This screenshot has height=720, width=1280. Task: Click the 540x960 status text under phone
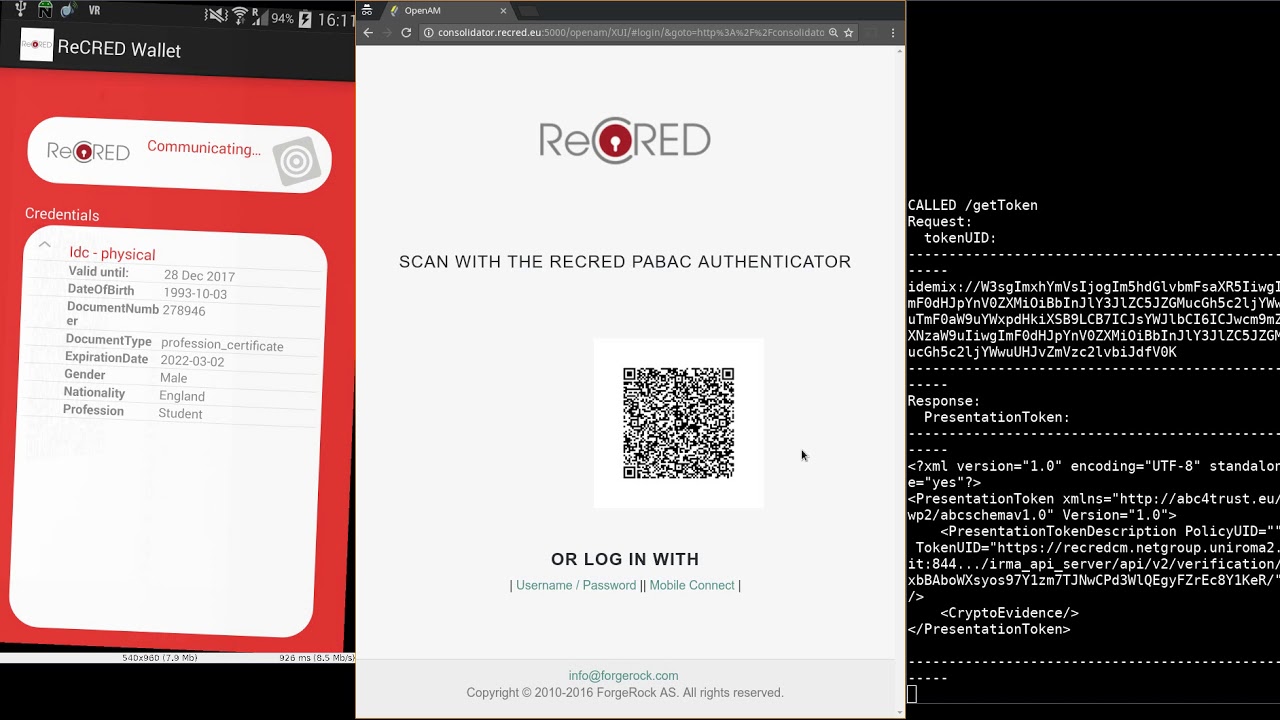[x=160, y=658]
